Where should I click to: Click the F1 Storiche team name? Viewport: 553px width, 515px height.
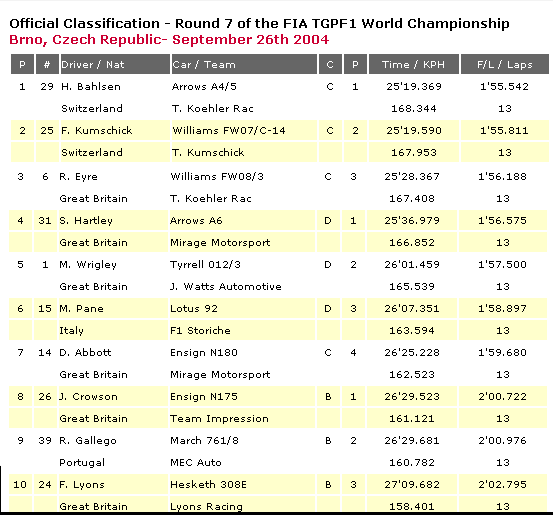click(200, 331)
